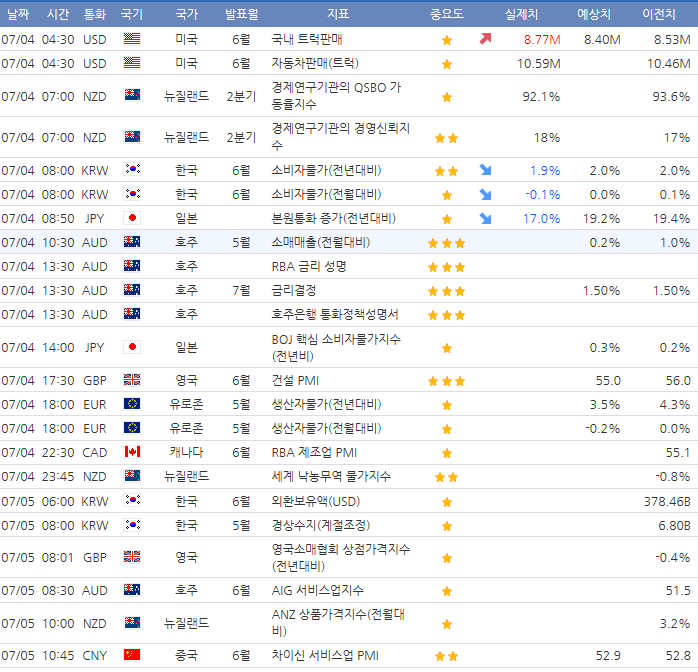Click the US flag in 자동차판매(트럭) row

[132, 63]
